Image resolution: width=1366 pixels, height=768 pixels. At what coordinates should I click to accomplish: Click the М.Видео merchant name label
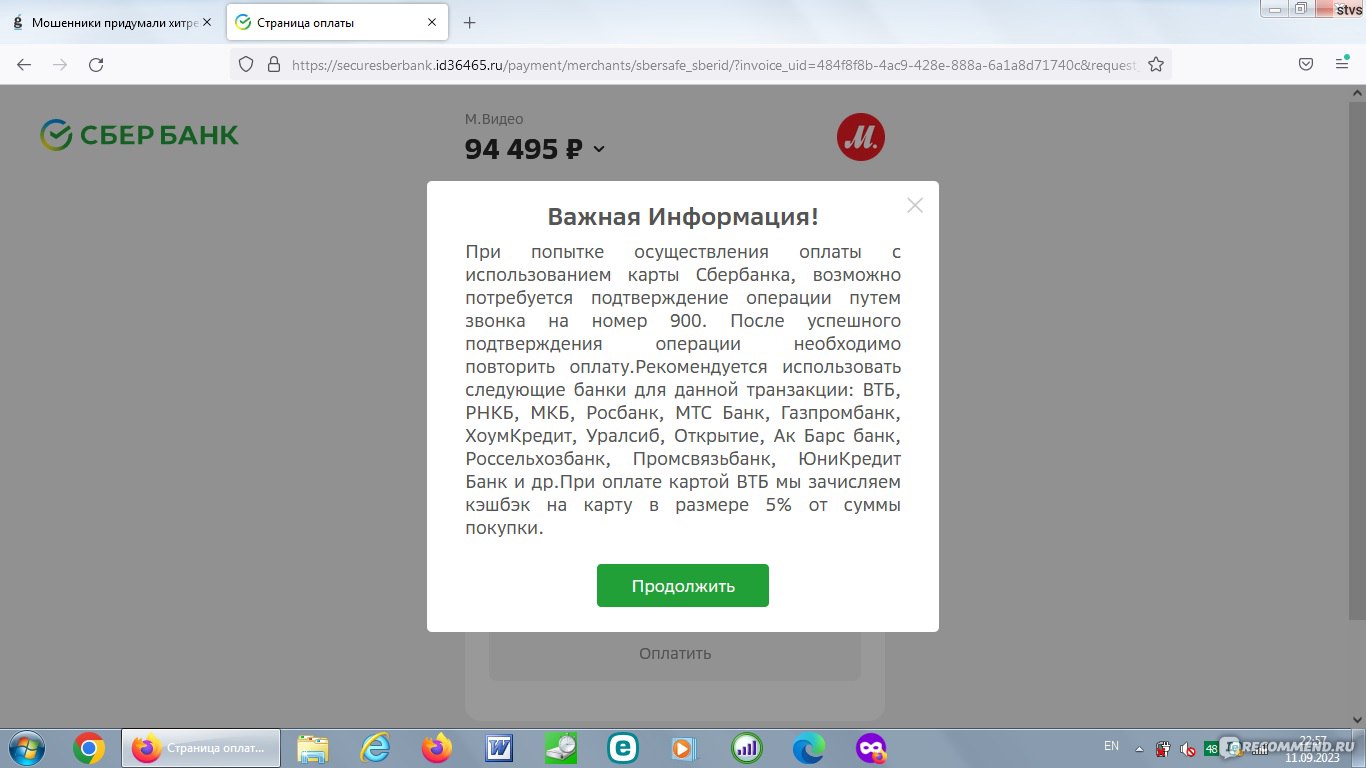coord(494,119)
